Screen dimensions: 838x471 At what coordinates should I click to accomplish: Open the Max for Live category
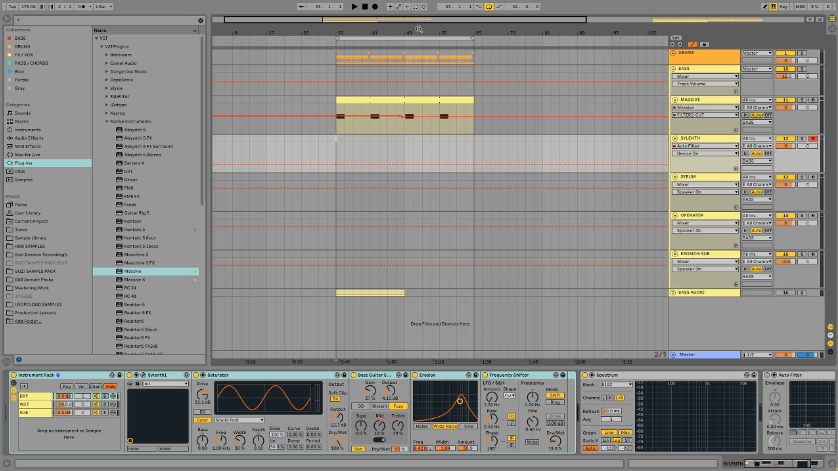27,155
